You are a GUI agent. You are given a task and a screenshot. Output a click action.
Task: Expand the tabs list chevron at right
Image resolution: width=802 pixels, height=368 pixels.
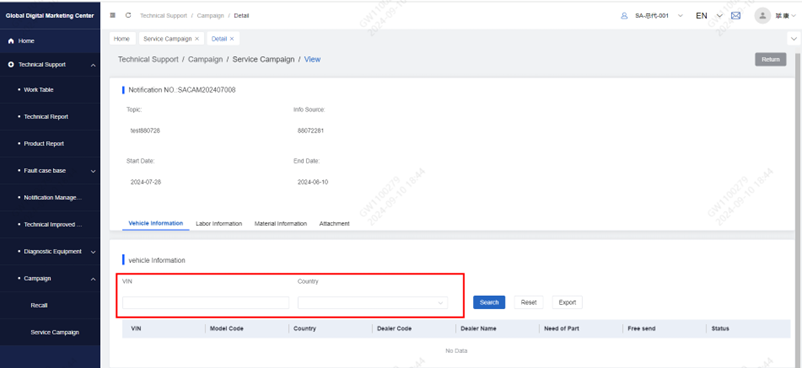[794, 39]
